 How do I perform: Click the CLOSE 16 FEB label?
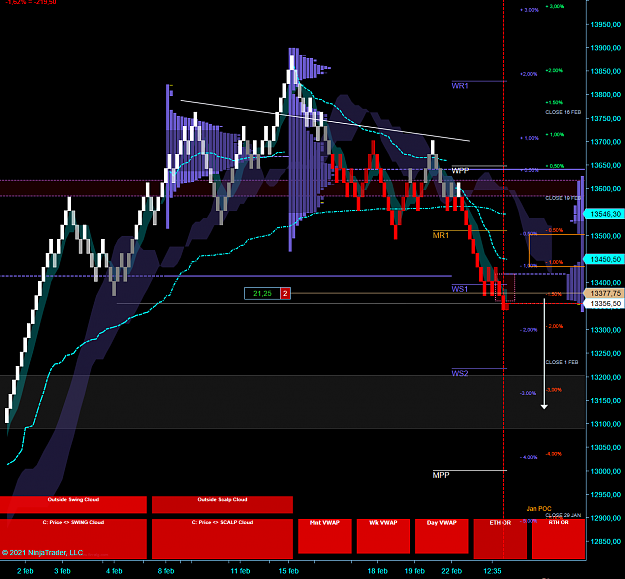tap(563, 112)
